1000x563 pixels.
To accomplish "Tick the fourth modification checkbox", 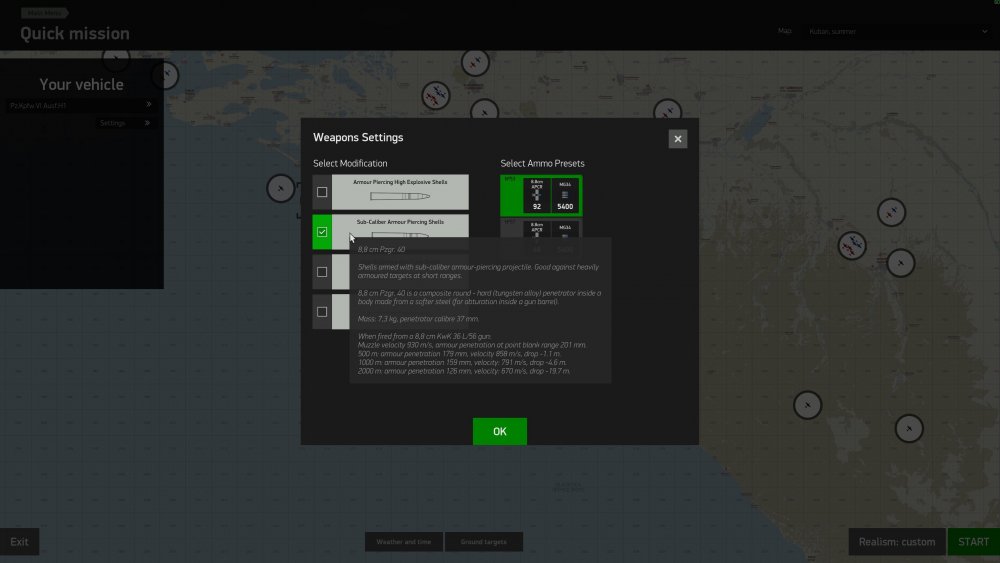I will click(x=322, y=312).
